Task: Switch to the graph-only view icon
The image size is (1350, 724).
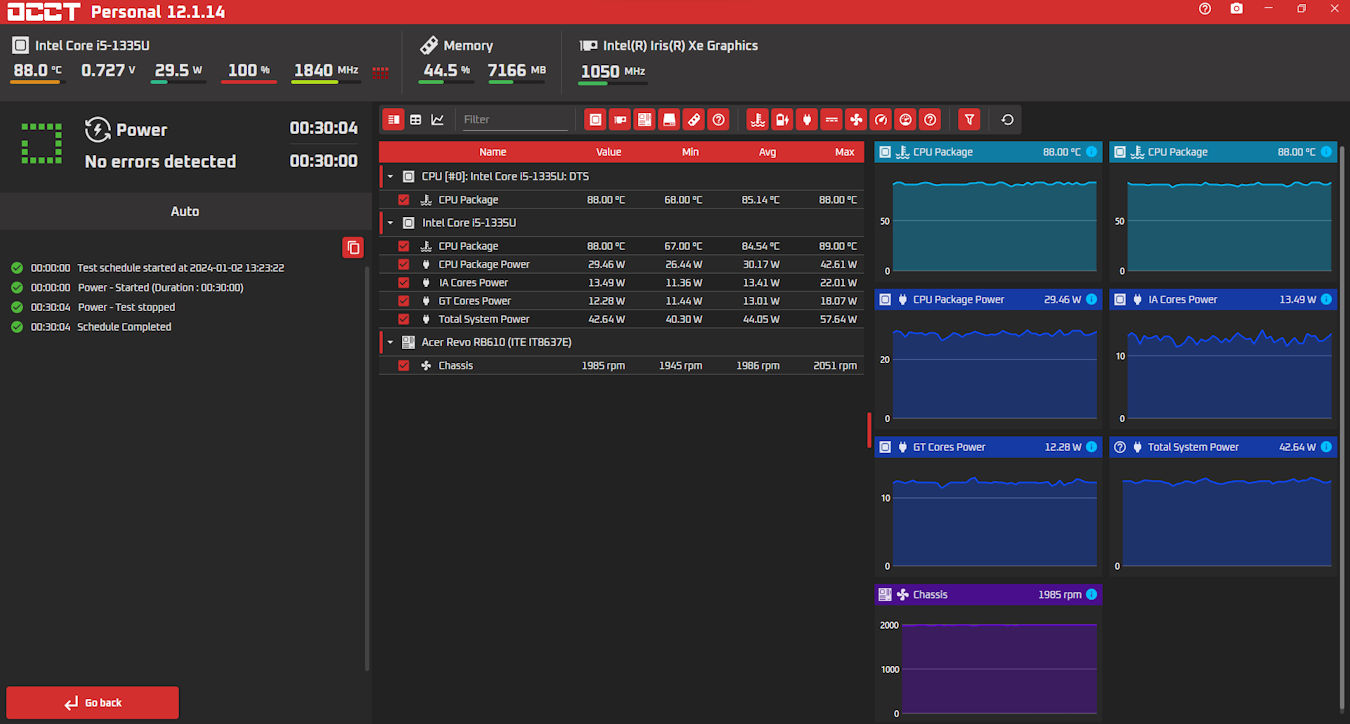Action: click(x=437, y=120)
